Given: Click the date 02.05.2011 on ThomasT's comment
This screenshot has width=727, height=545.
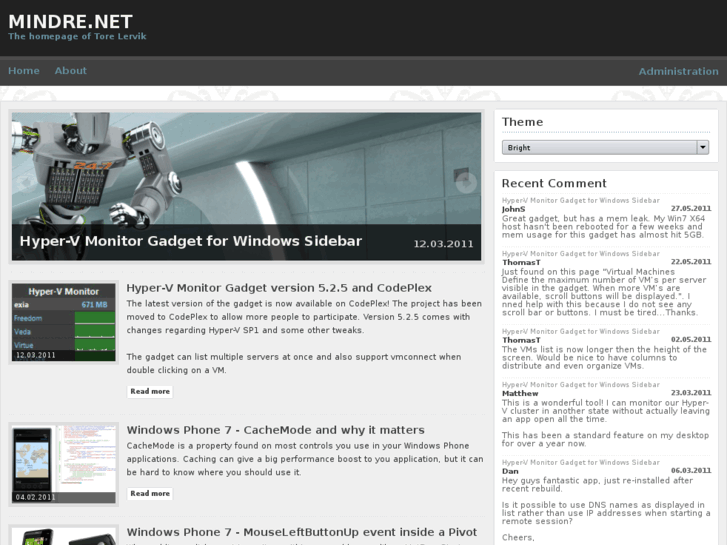Looking at the screenshot, I should [691, 340].
